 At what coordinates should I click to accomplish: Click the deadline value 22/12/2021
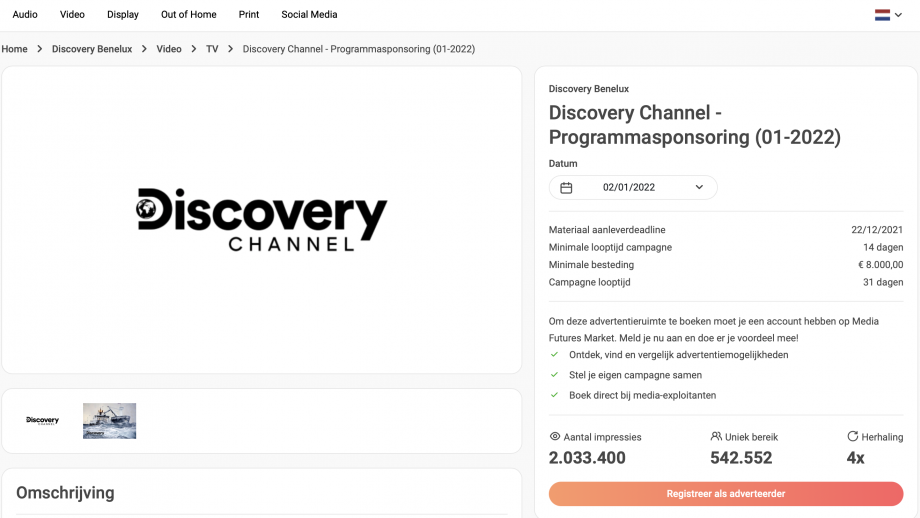click(877, 229)
